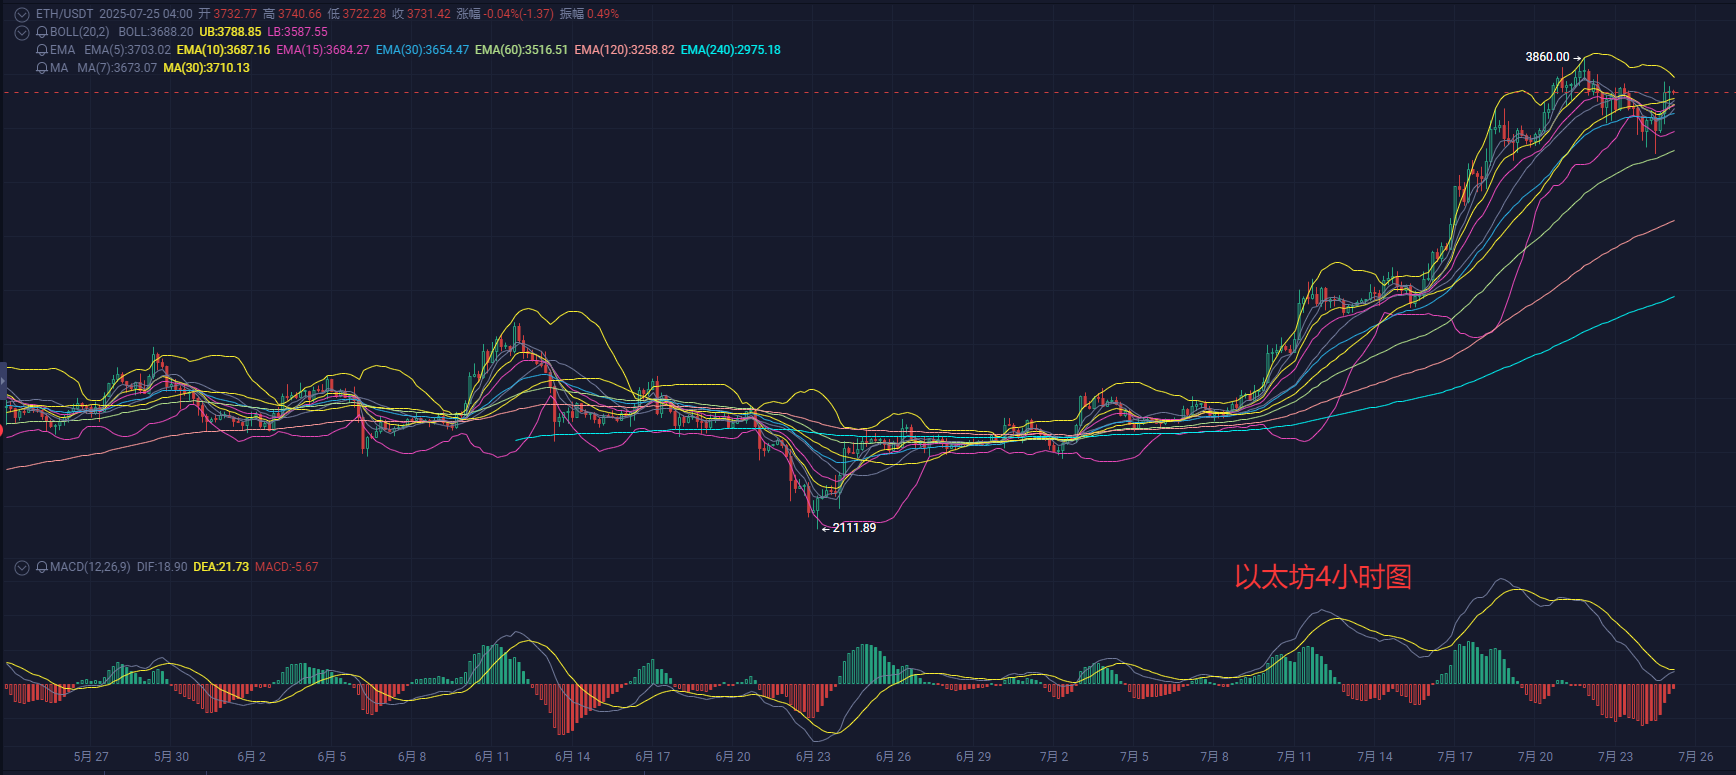Click the 2111.89 low price marker
This screenshot has height=775, width=1736.
tap(854, 528)
